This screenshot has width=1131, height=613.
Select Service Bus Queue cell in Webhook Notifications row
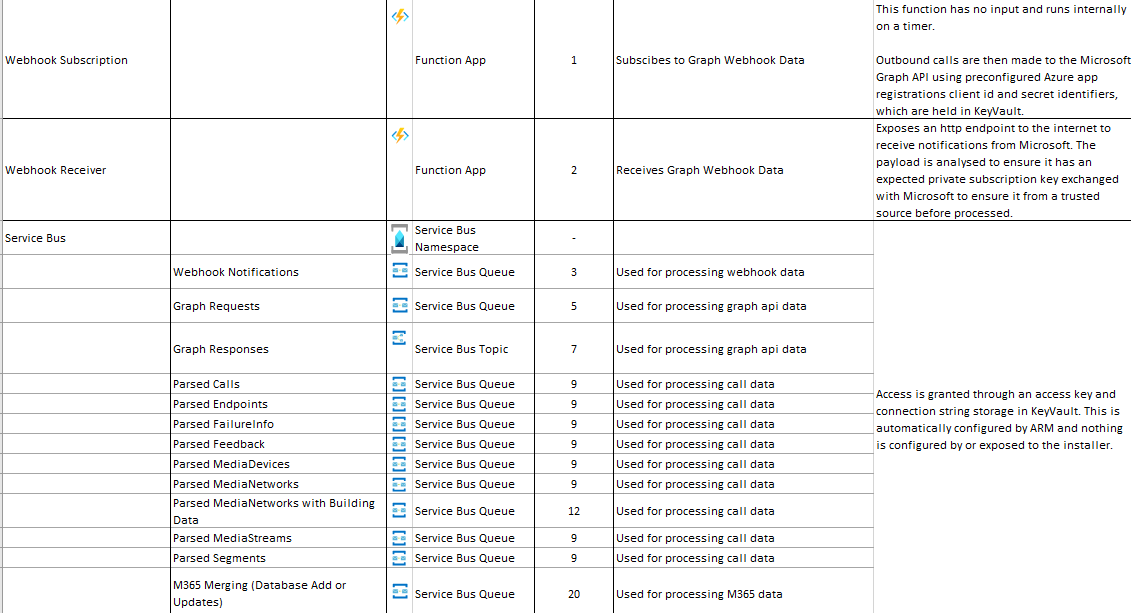coord(473,272)
